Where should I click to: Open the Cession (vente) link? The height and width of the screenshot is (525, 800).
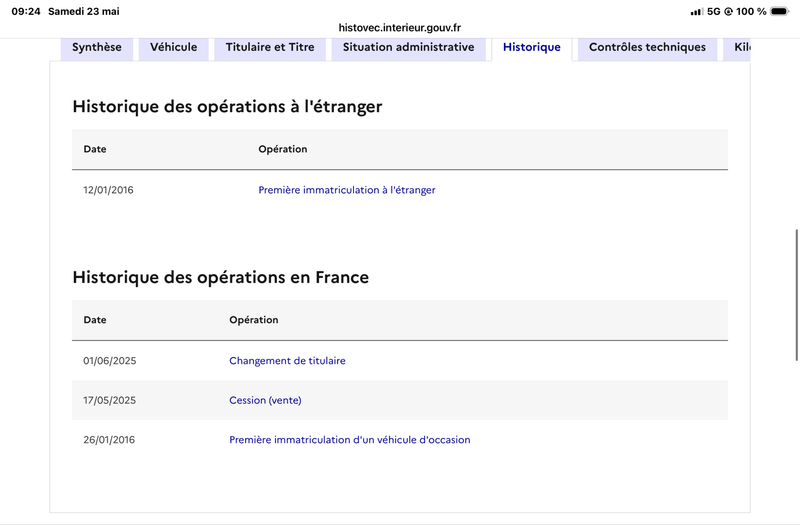(265, 401)
